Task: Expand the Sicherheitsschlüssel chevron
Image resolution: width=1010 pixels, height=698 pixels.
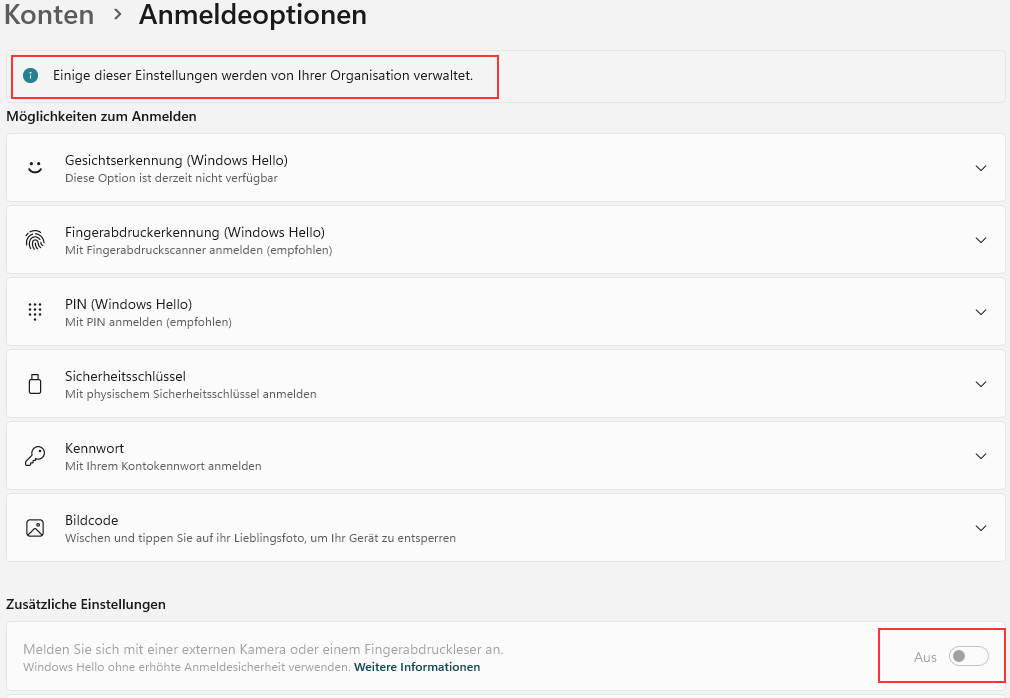Action: coord(981,384)
